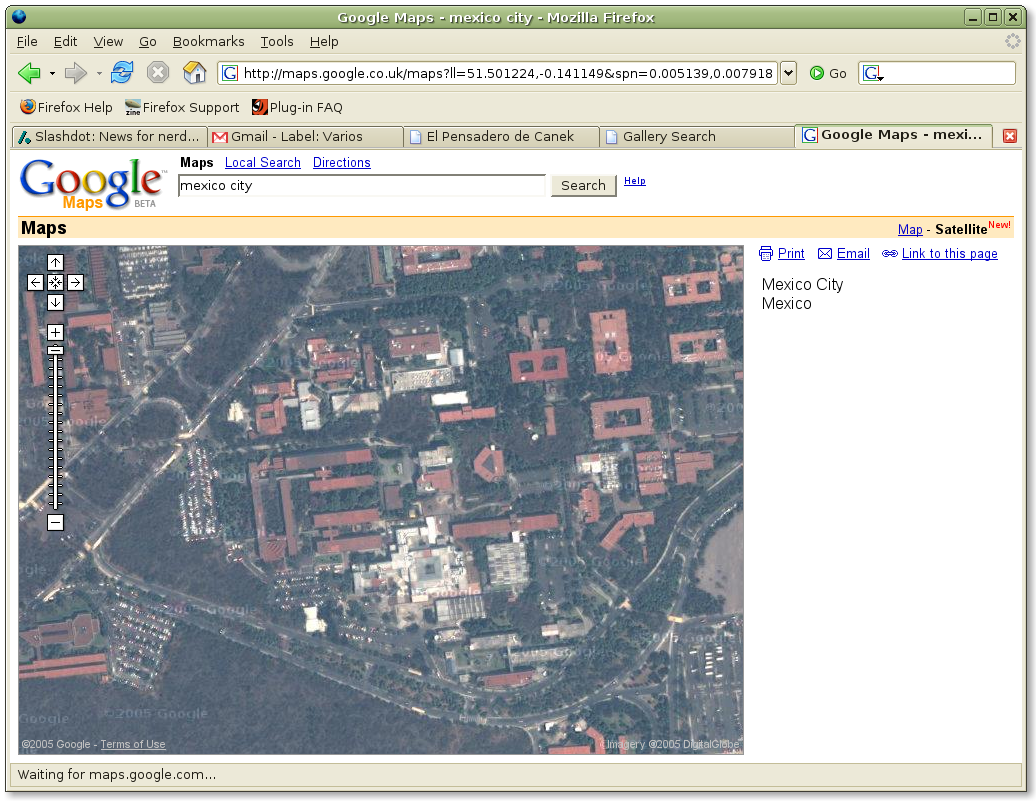Expand the URL bar history dropdown

click(788, 73)
